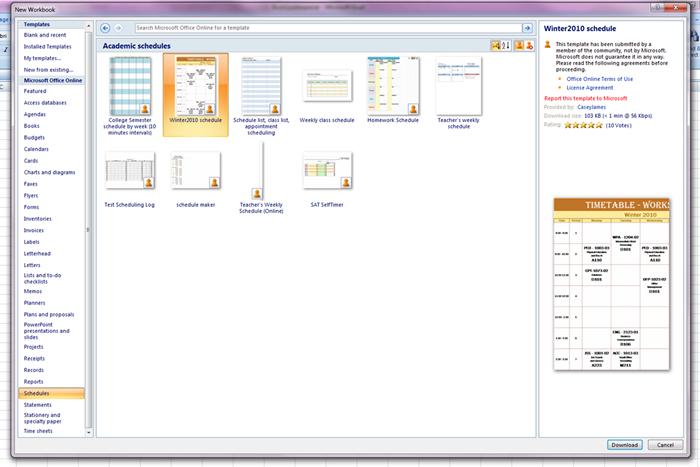Open the Calendars template category
700x467 pixels.
[36, 150]
